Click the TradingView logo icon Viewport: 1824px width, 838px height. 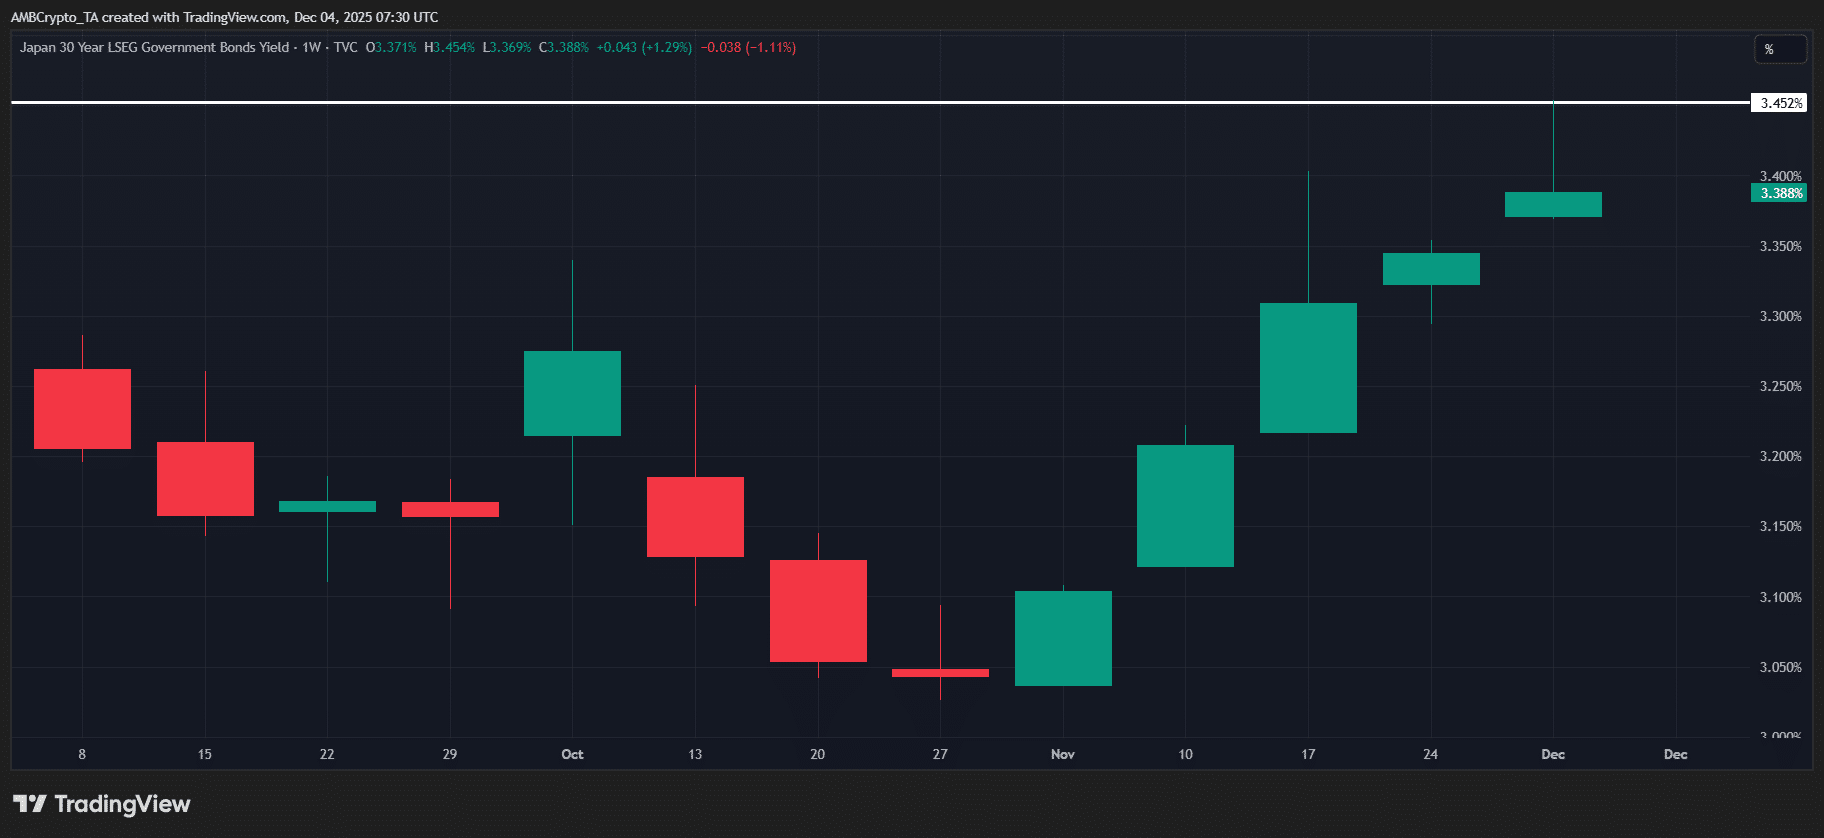click(30, 804)
